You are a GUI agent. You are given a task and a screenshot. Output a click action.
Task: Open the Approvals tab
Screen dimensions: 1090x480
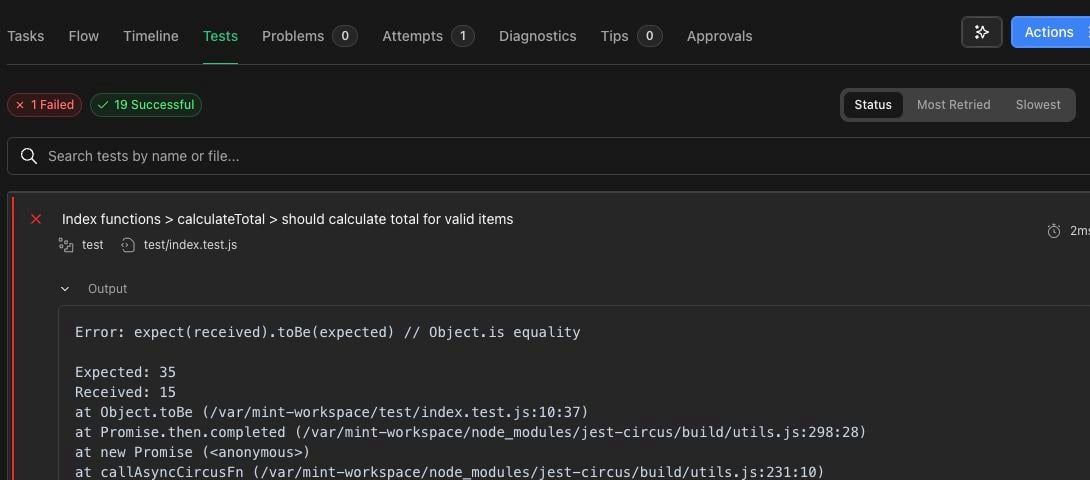coord(719,35)
